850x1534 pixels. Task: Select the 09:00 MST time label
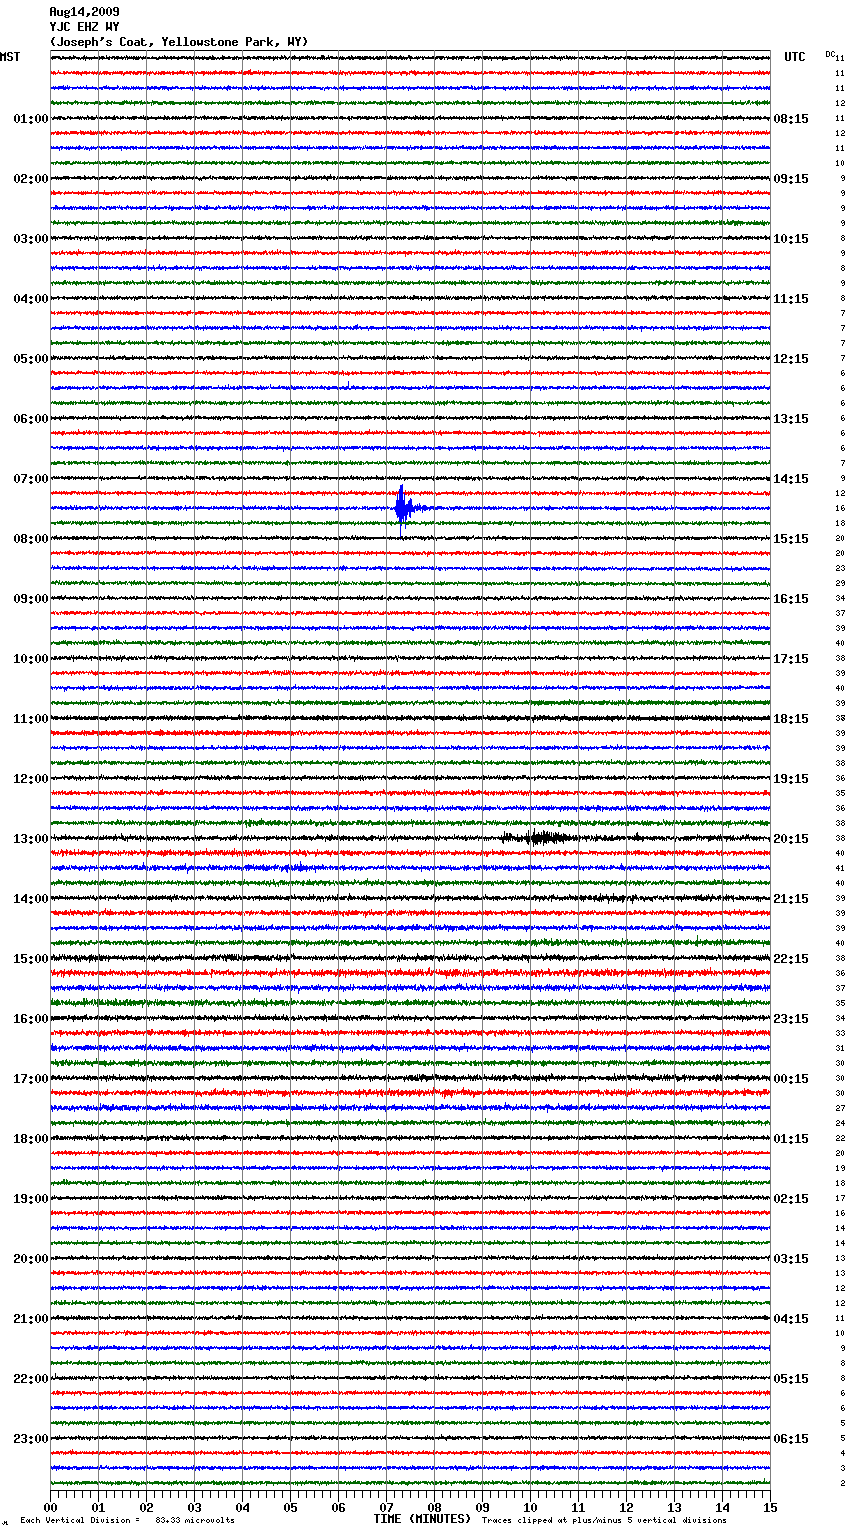click(x=31, y=599)
